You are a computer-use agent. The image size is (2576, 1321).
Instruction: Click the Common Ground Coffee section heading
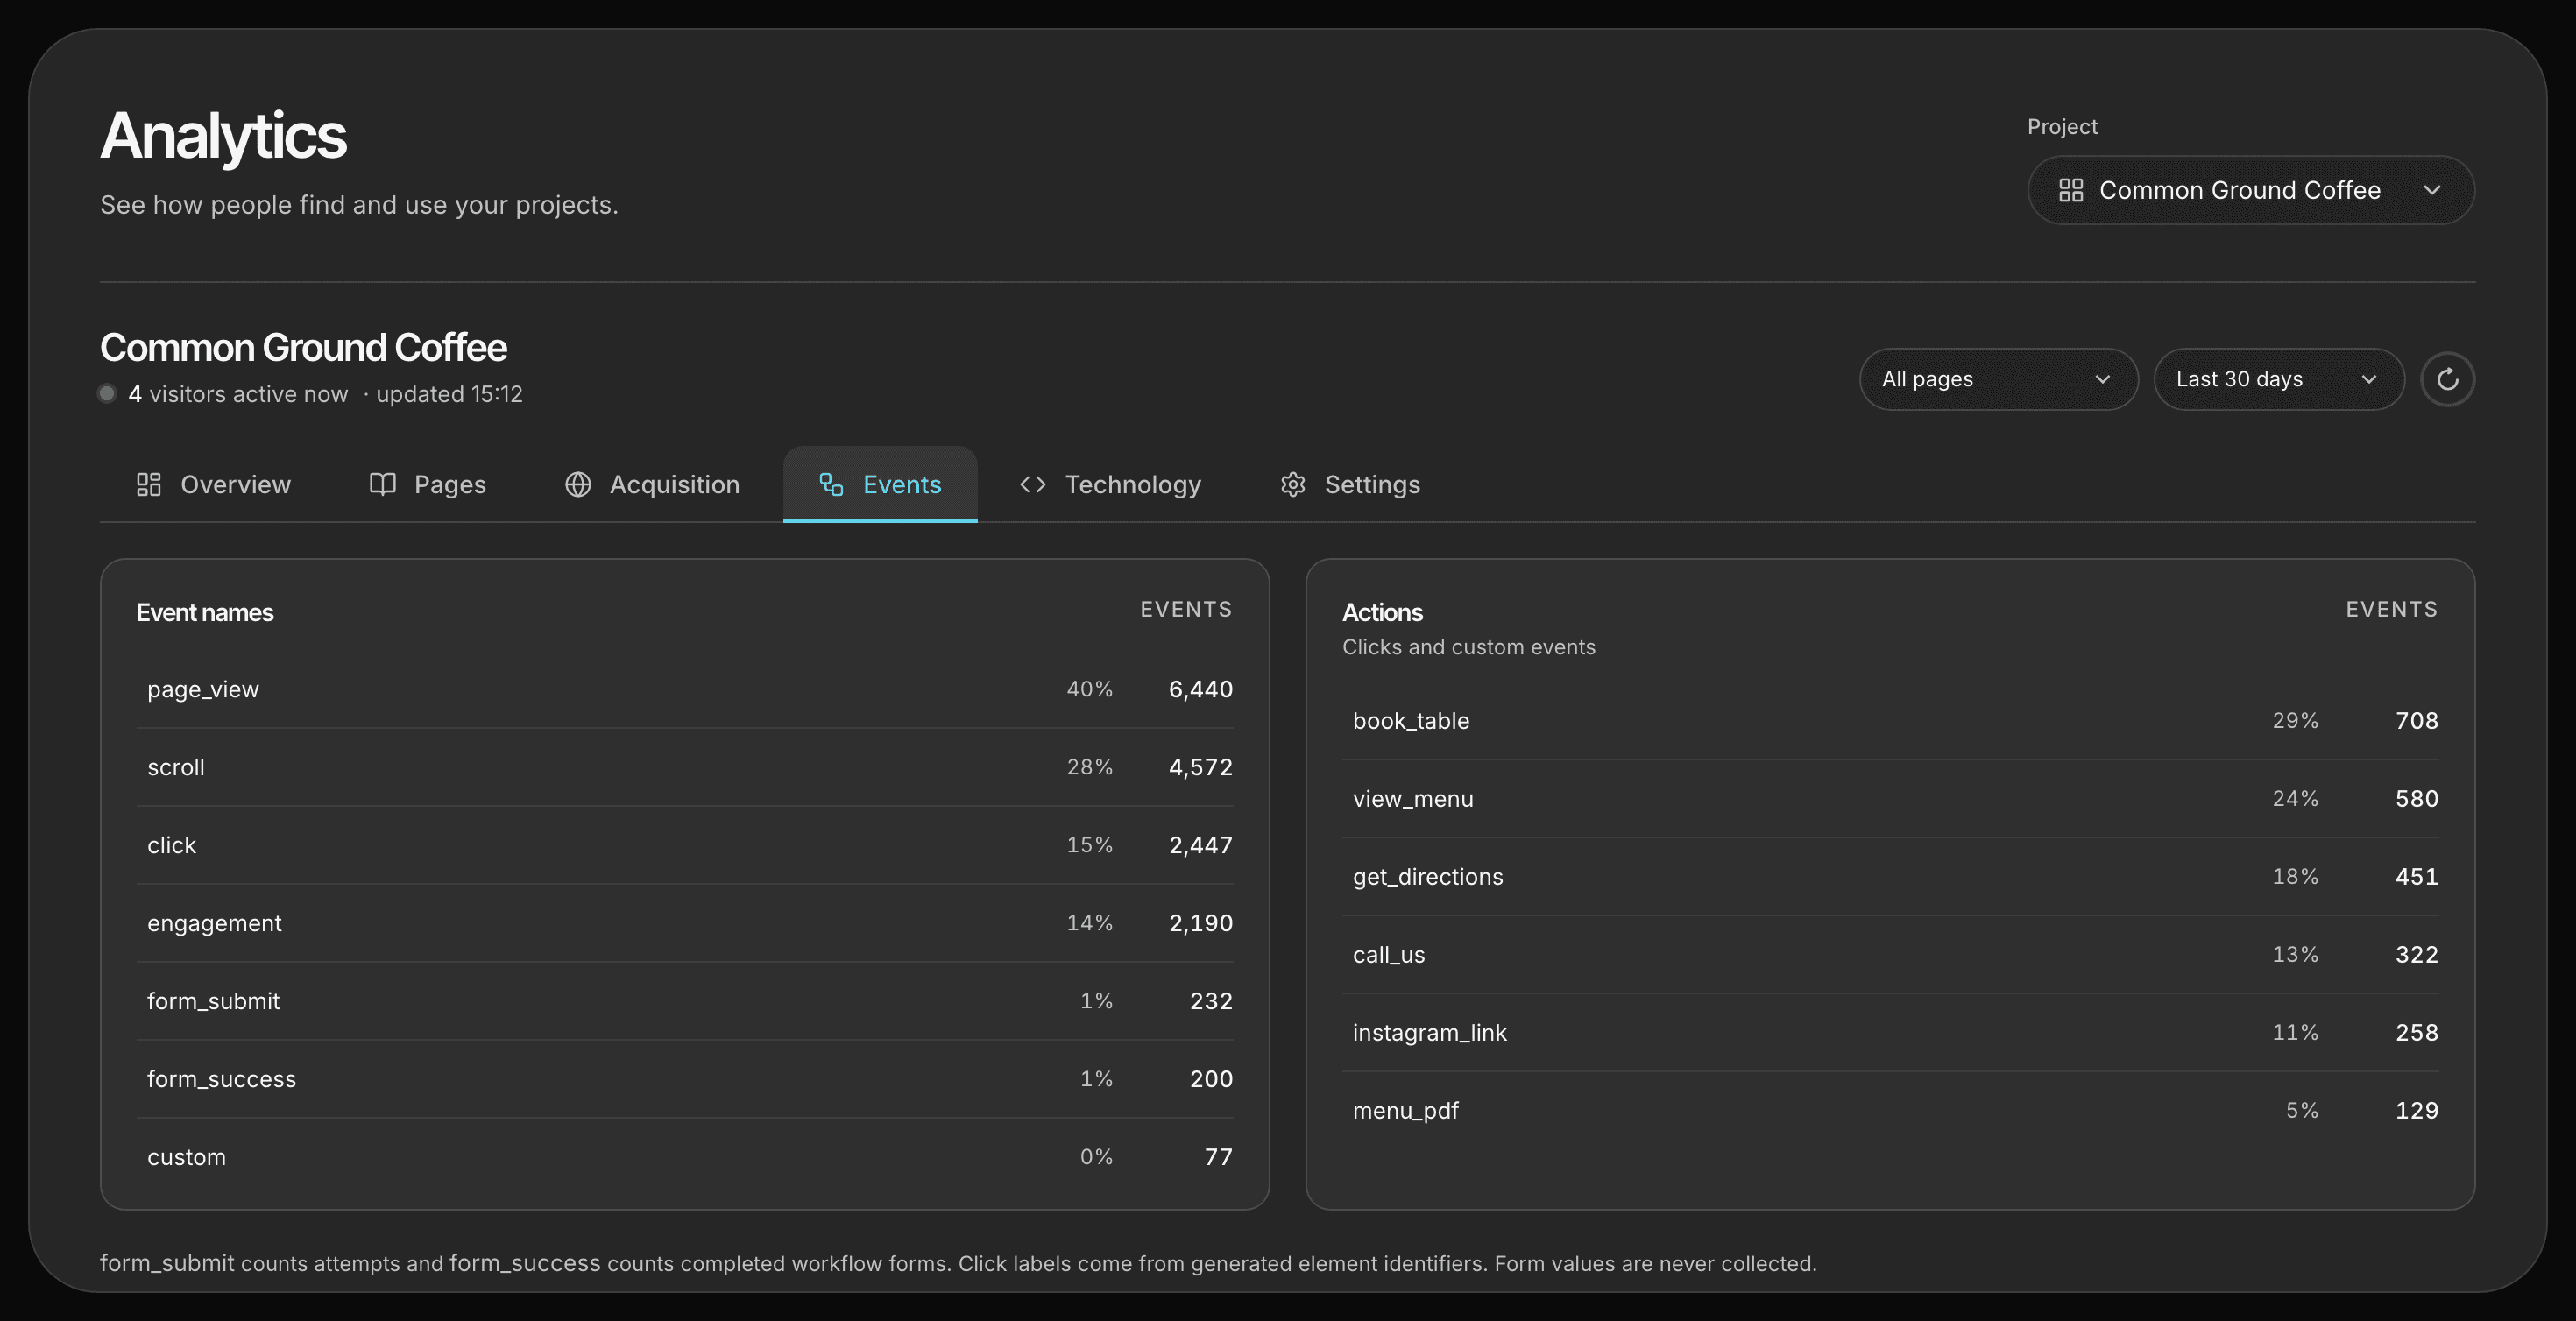pos(303,348)
